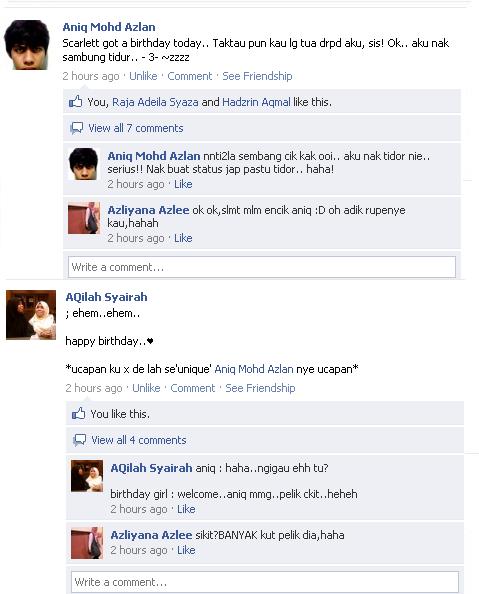The image size is (479, 594).
Task: Expand View all 7 comments
Action: coord(136,128)
